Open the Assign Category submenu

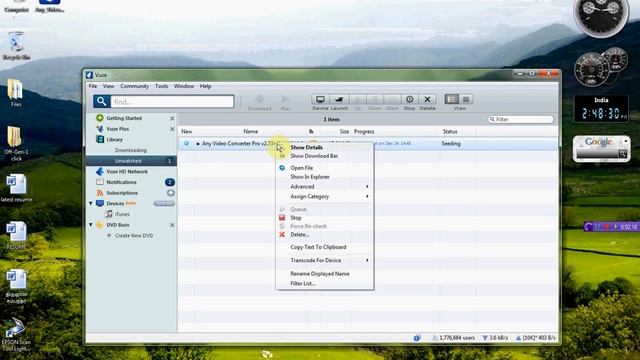(x=325, y=196)
